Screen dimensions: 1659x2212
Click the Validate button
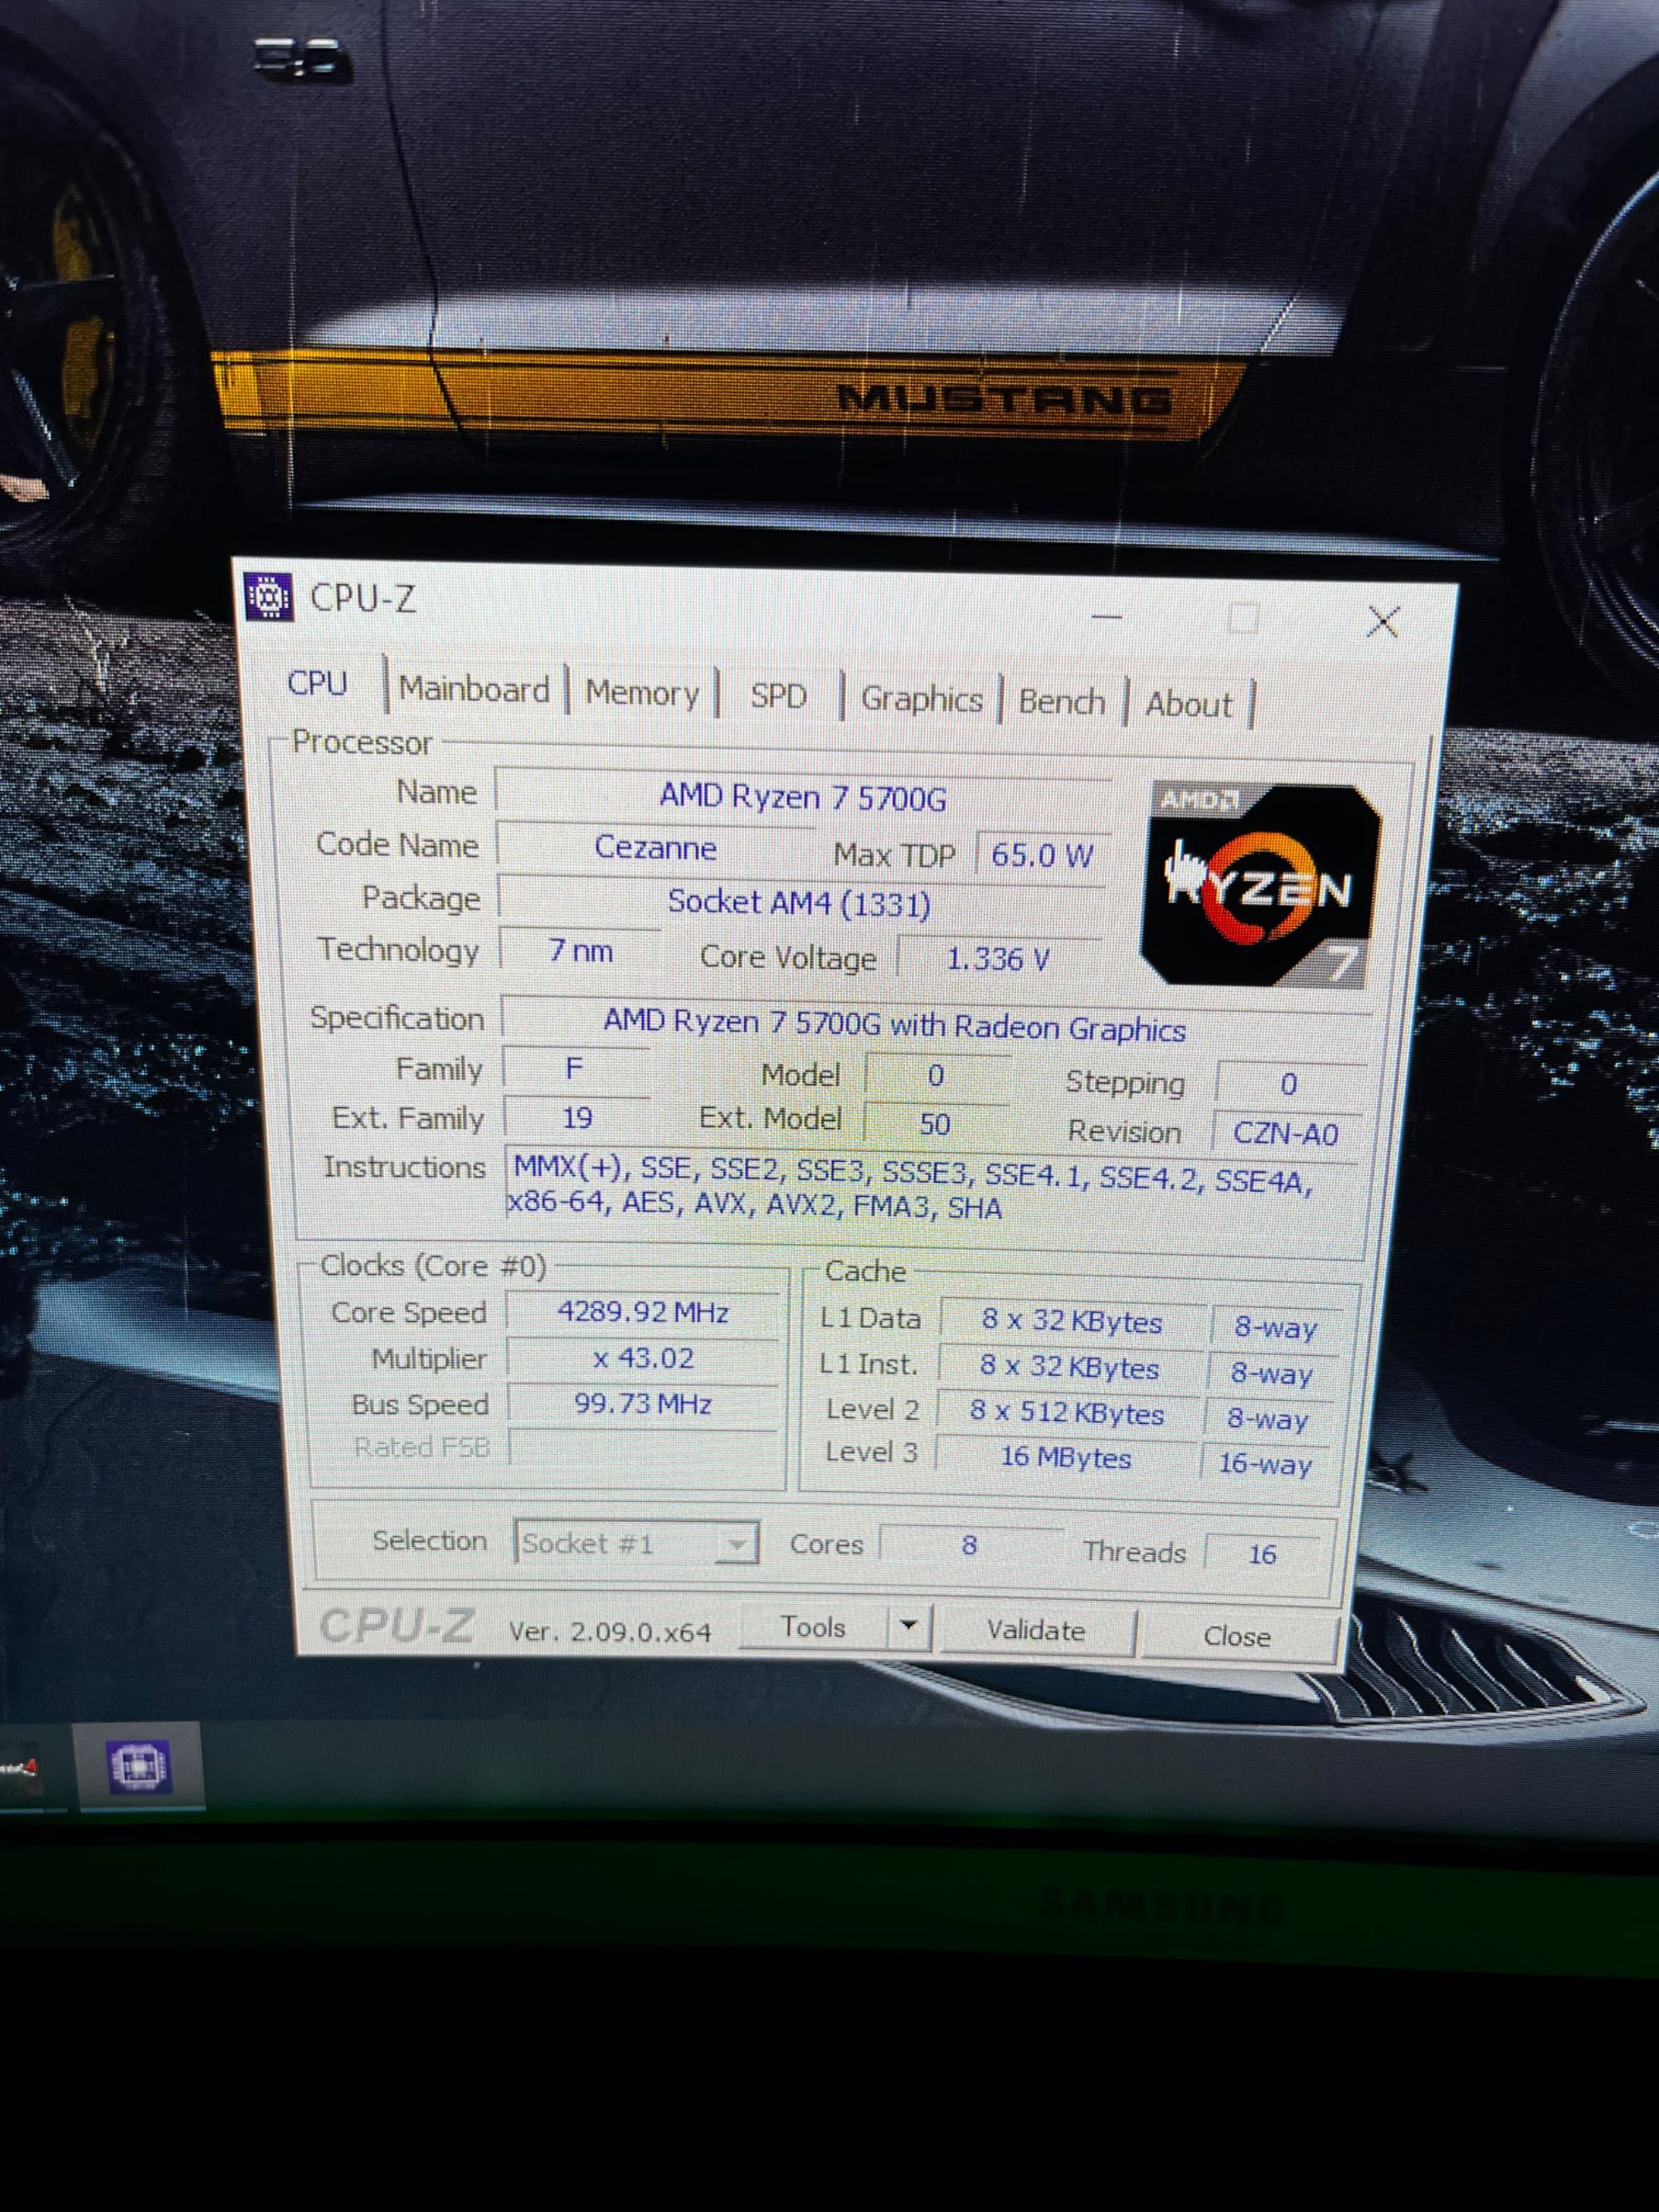1036,1631
